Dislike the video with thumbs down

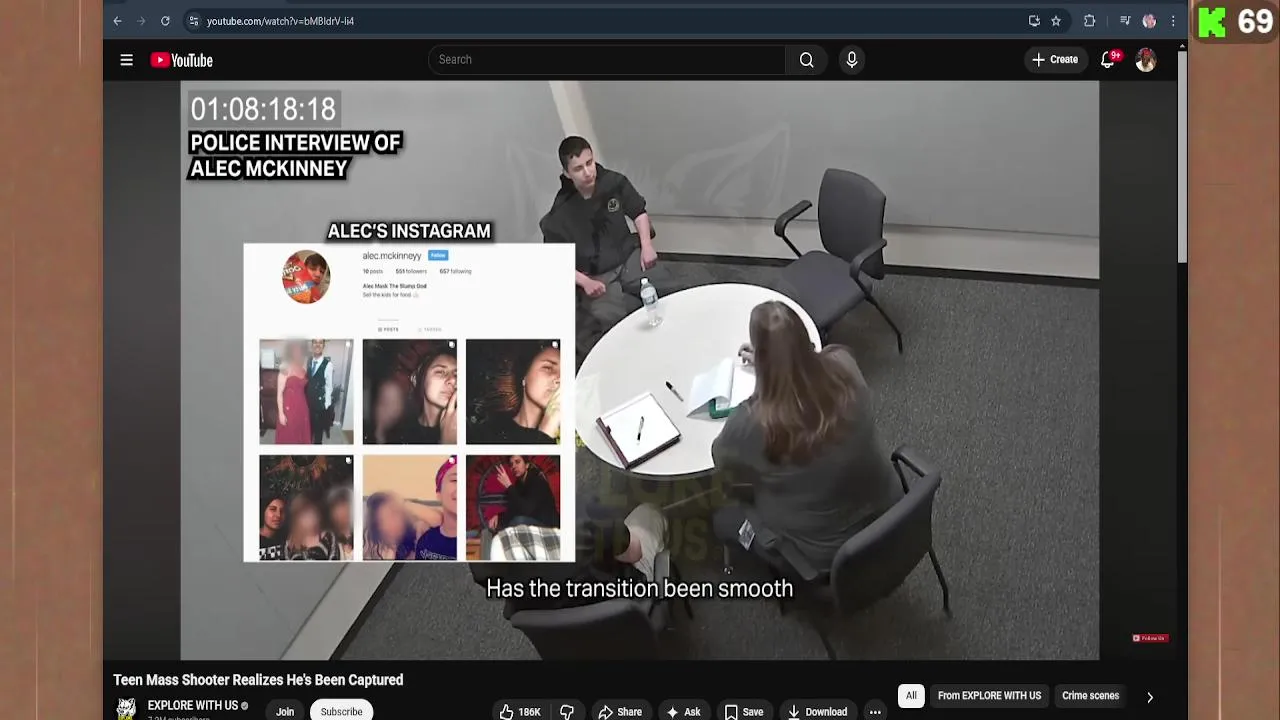click(x=567, y=711)
